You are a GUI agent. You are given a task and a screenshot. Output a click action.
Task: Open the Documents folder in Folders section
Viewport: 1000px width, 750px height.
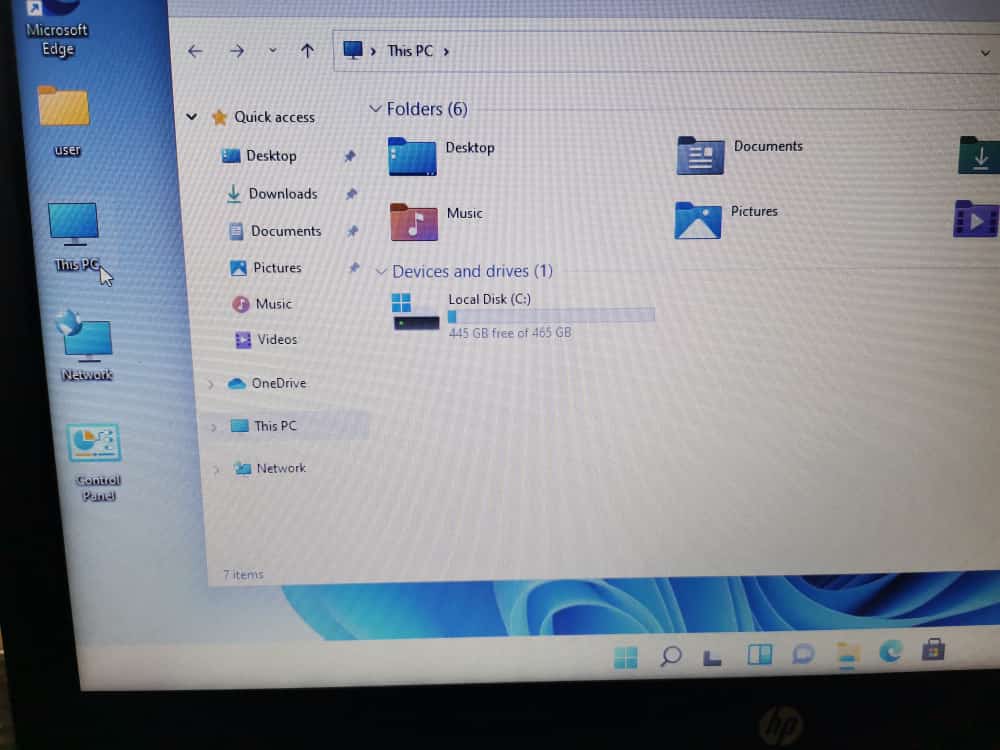pos(701,156)
